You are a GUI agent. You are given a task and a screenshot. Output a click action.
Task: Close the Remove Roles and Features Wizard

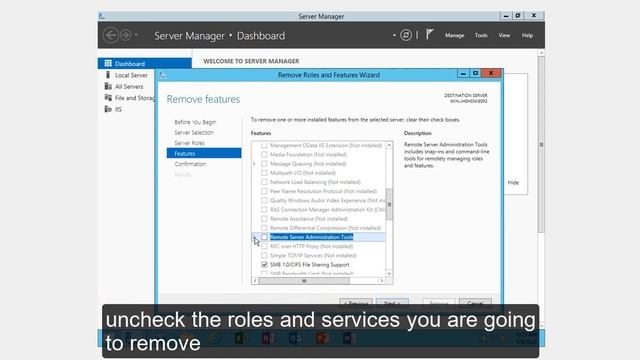tap(491, 73)
